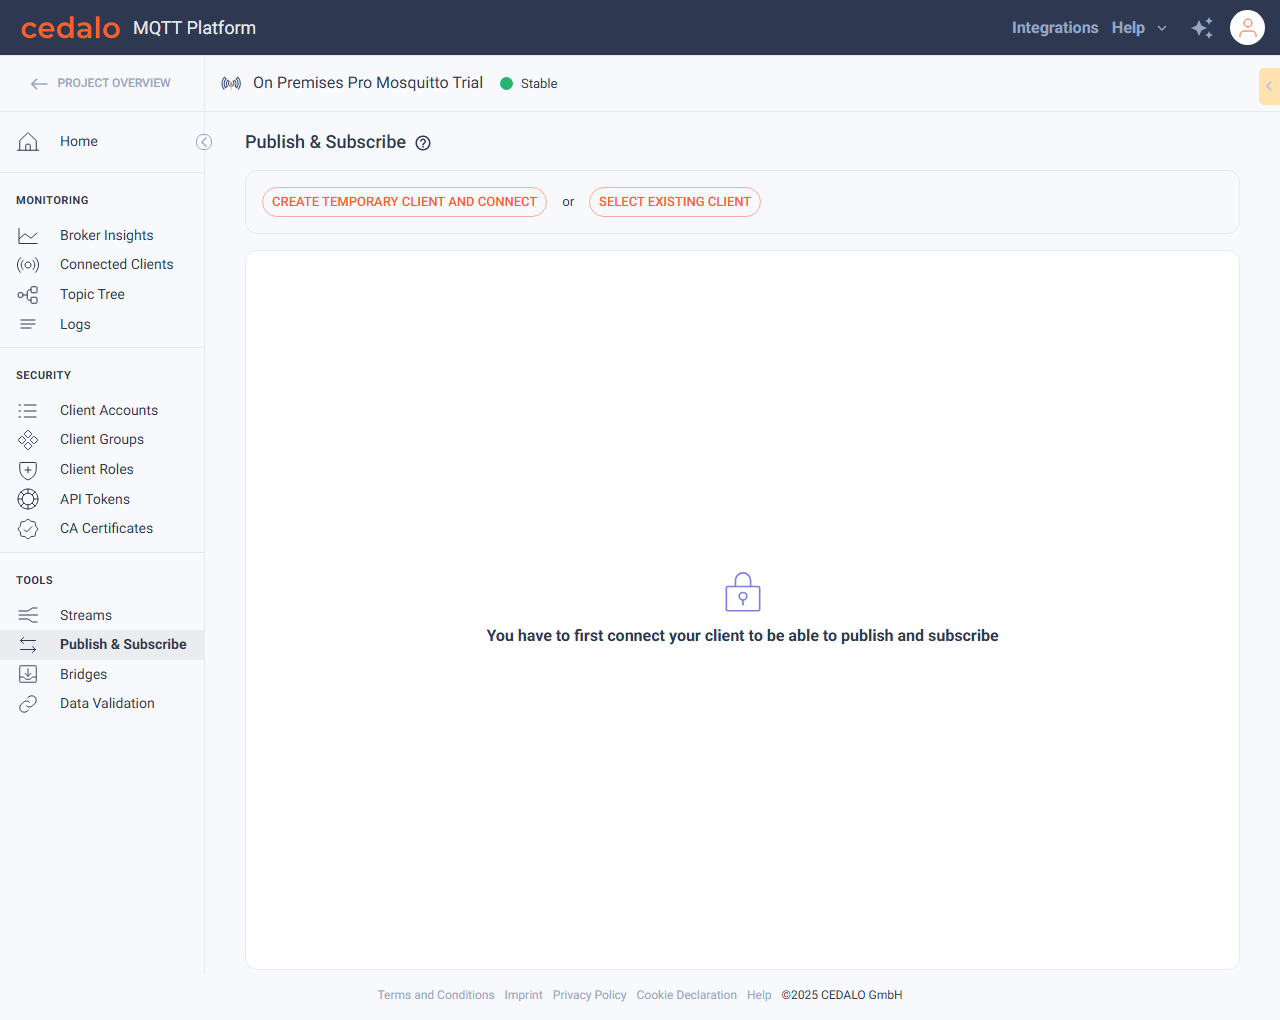Open Client Roles
Image resolution: width=1280 pixels, height=1020 pixels.
[x=97, y=470]
